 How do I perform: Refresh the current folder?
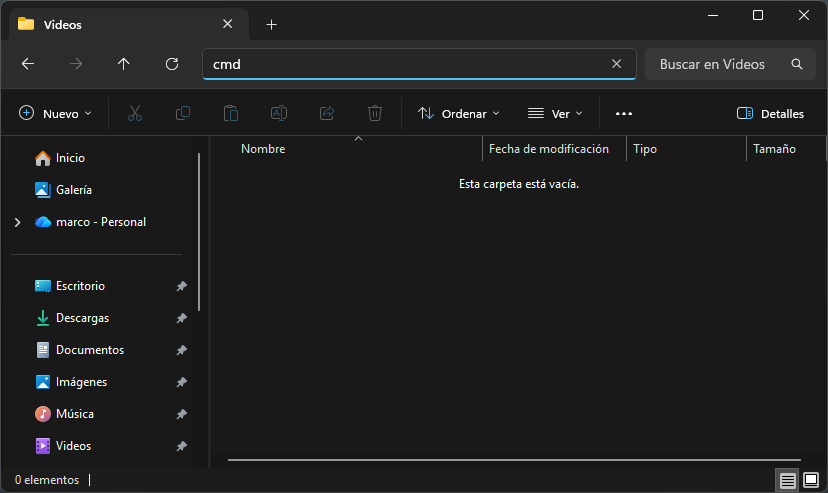[172, 64]
